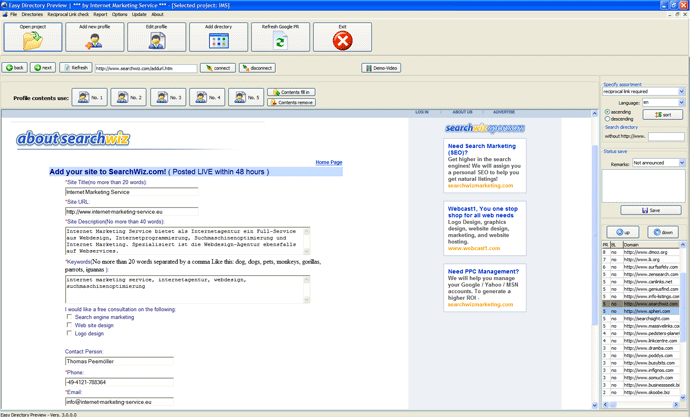This screenshot has width=690, height=417.
Task: Move selection with the up button
Action: click(x=623, y=232)
